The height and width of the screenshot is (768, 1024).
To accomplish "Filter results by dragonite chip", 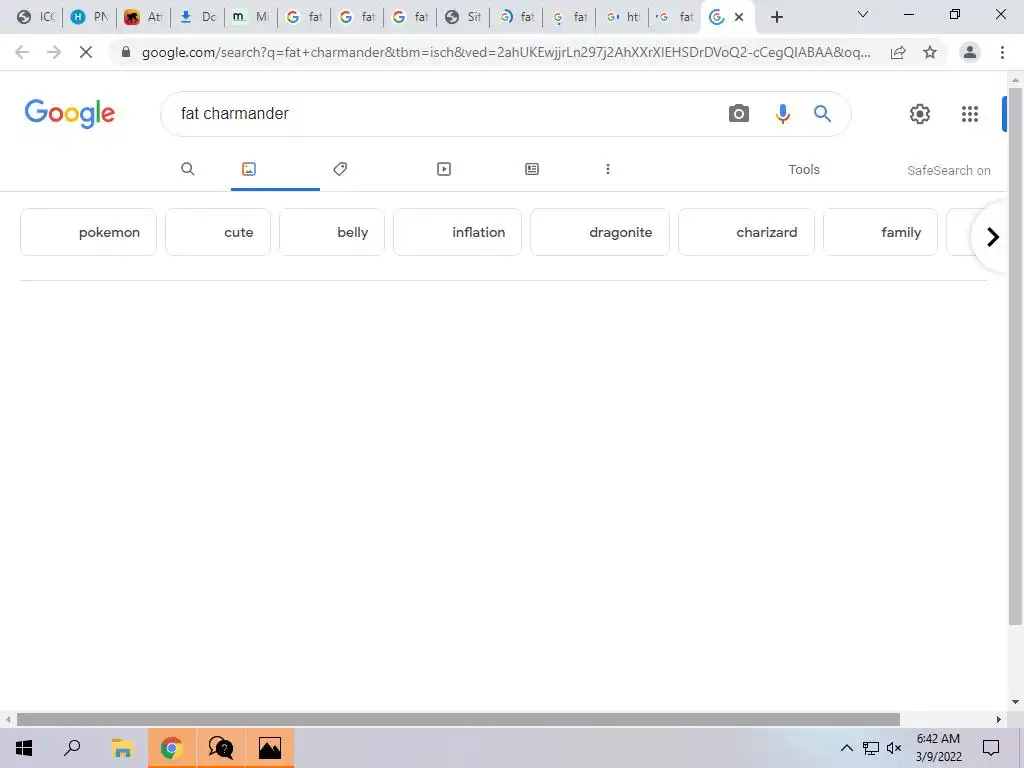I will click(x=600, y=232).
